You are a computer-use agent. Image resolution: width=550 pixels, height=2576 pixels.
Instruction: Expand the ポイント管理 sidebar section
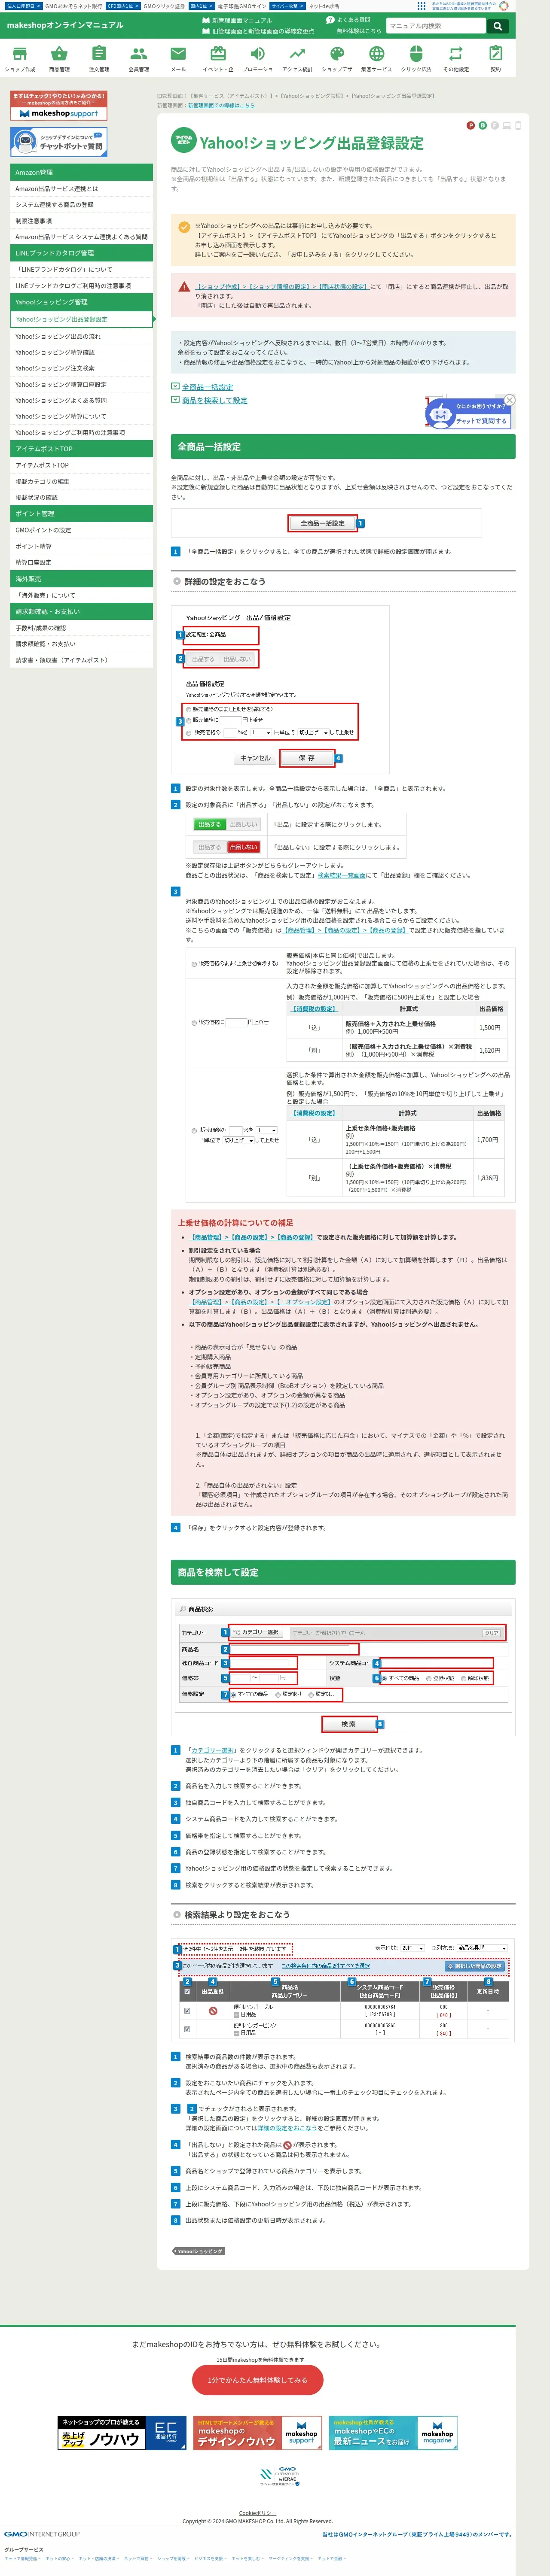[x=82, y=514]
